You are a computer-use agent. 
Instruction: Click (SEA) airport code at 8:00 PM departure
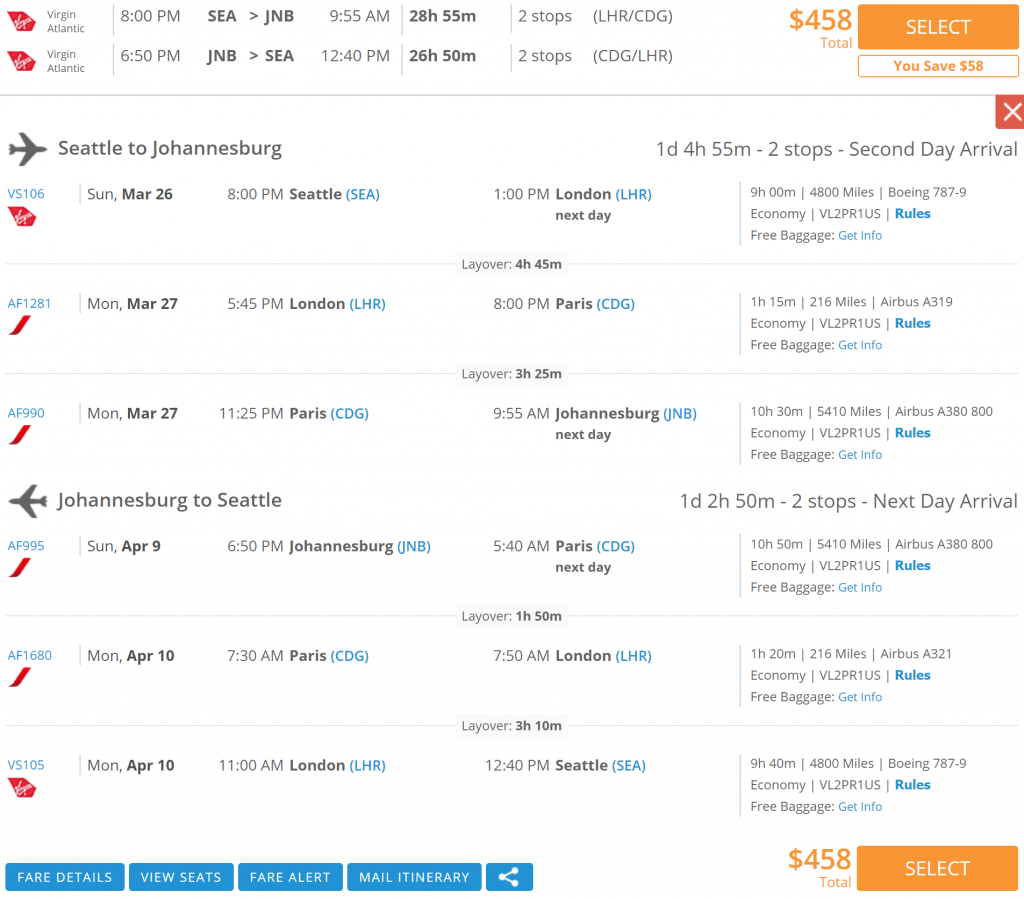pyautogui.click(x=362, y=195)
